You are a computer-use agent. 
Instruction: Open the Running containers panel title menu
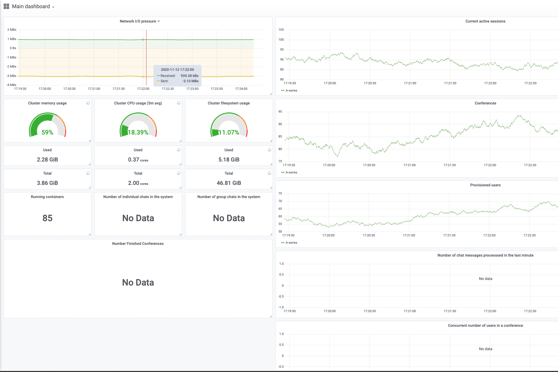(47, 197)
